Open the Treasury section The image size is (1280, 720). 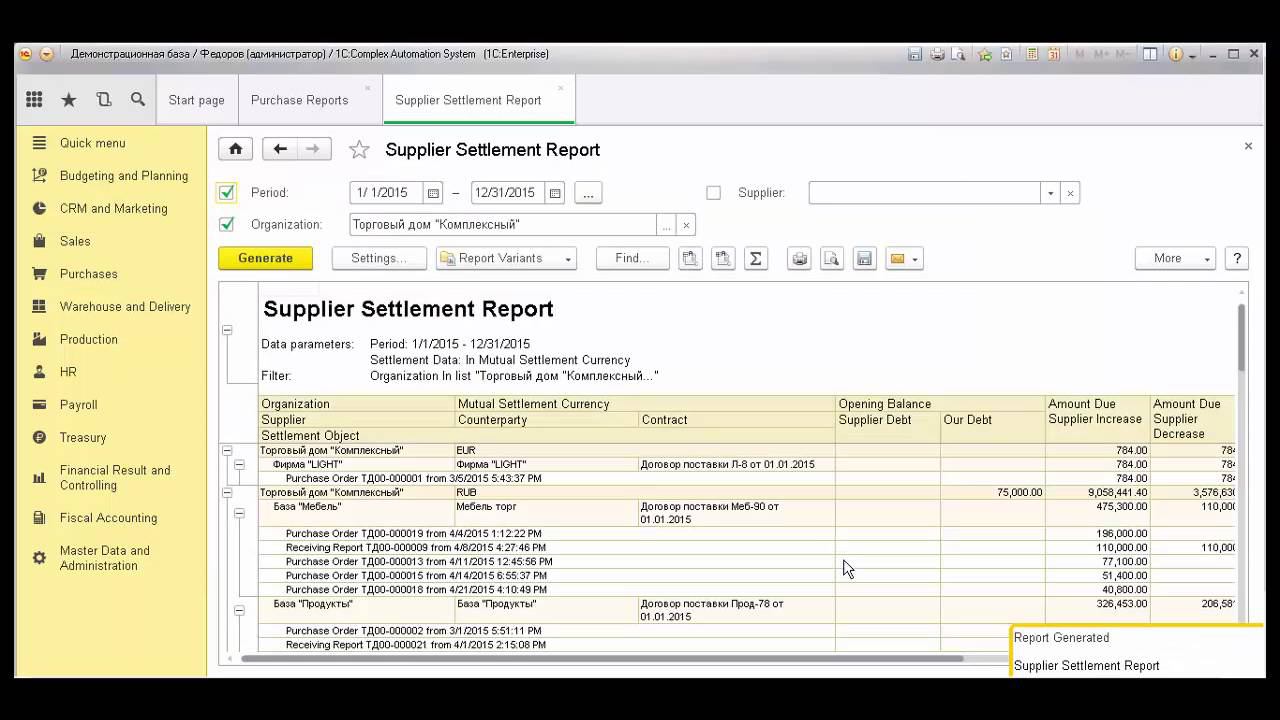(x=83, y=438)
